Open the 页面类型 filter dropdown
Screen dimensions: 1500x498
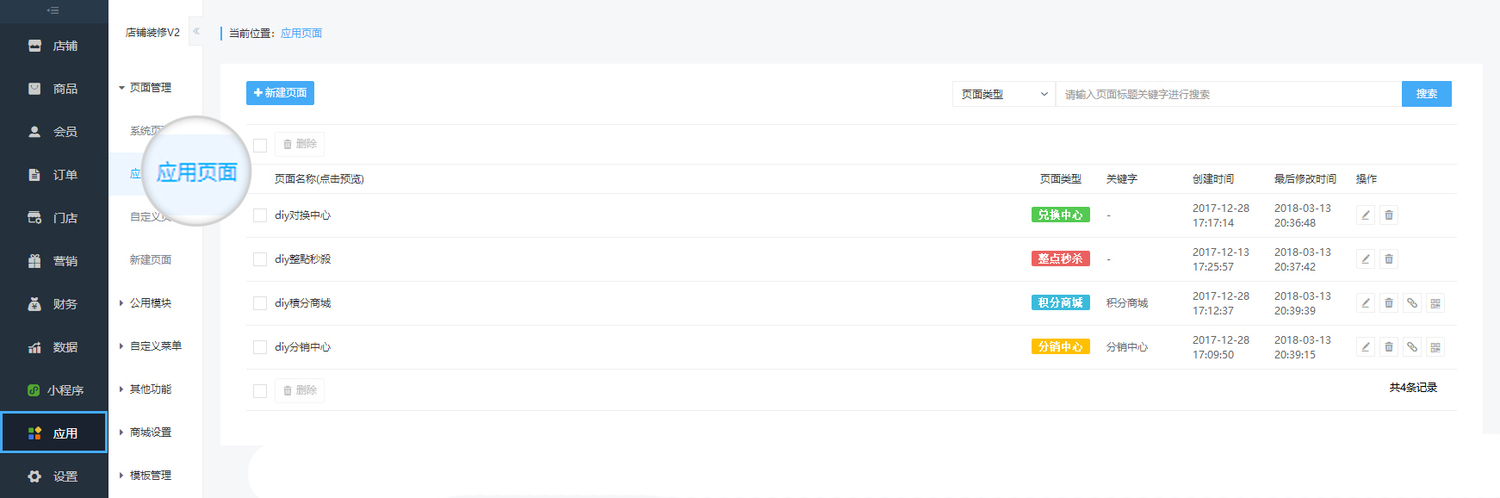click(1003, 94)
